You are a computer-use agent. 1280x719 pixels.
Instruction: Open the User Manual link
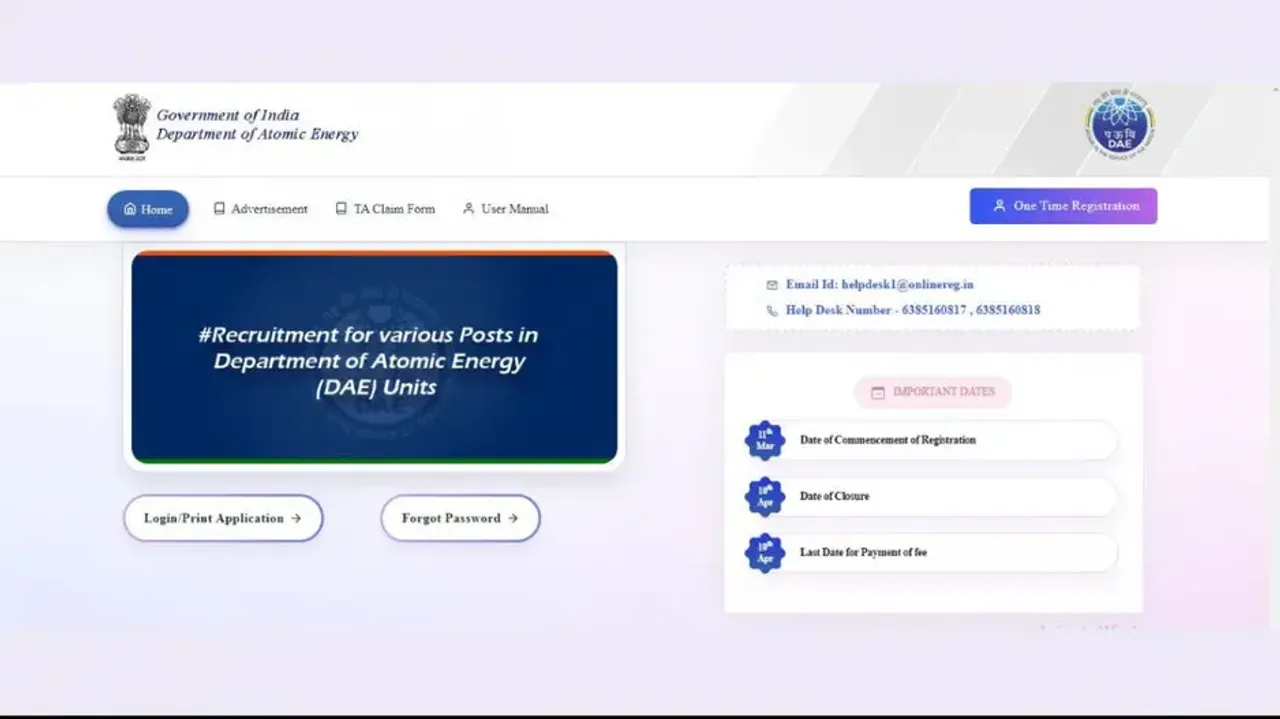pyautogui.click(x=505, y=209)
